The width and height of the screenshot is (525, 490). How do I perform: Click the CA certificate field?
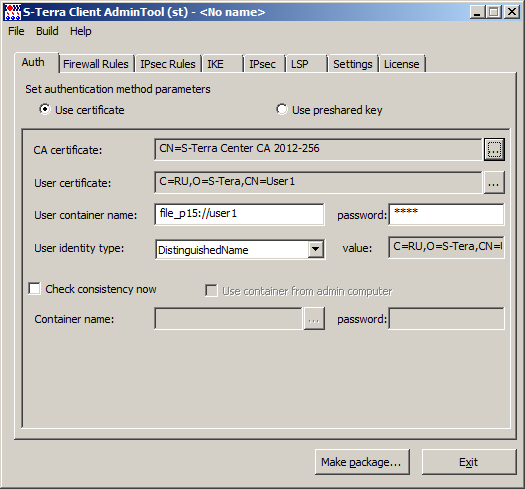[318, 149]
